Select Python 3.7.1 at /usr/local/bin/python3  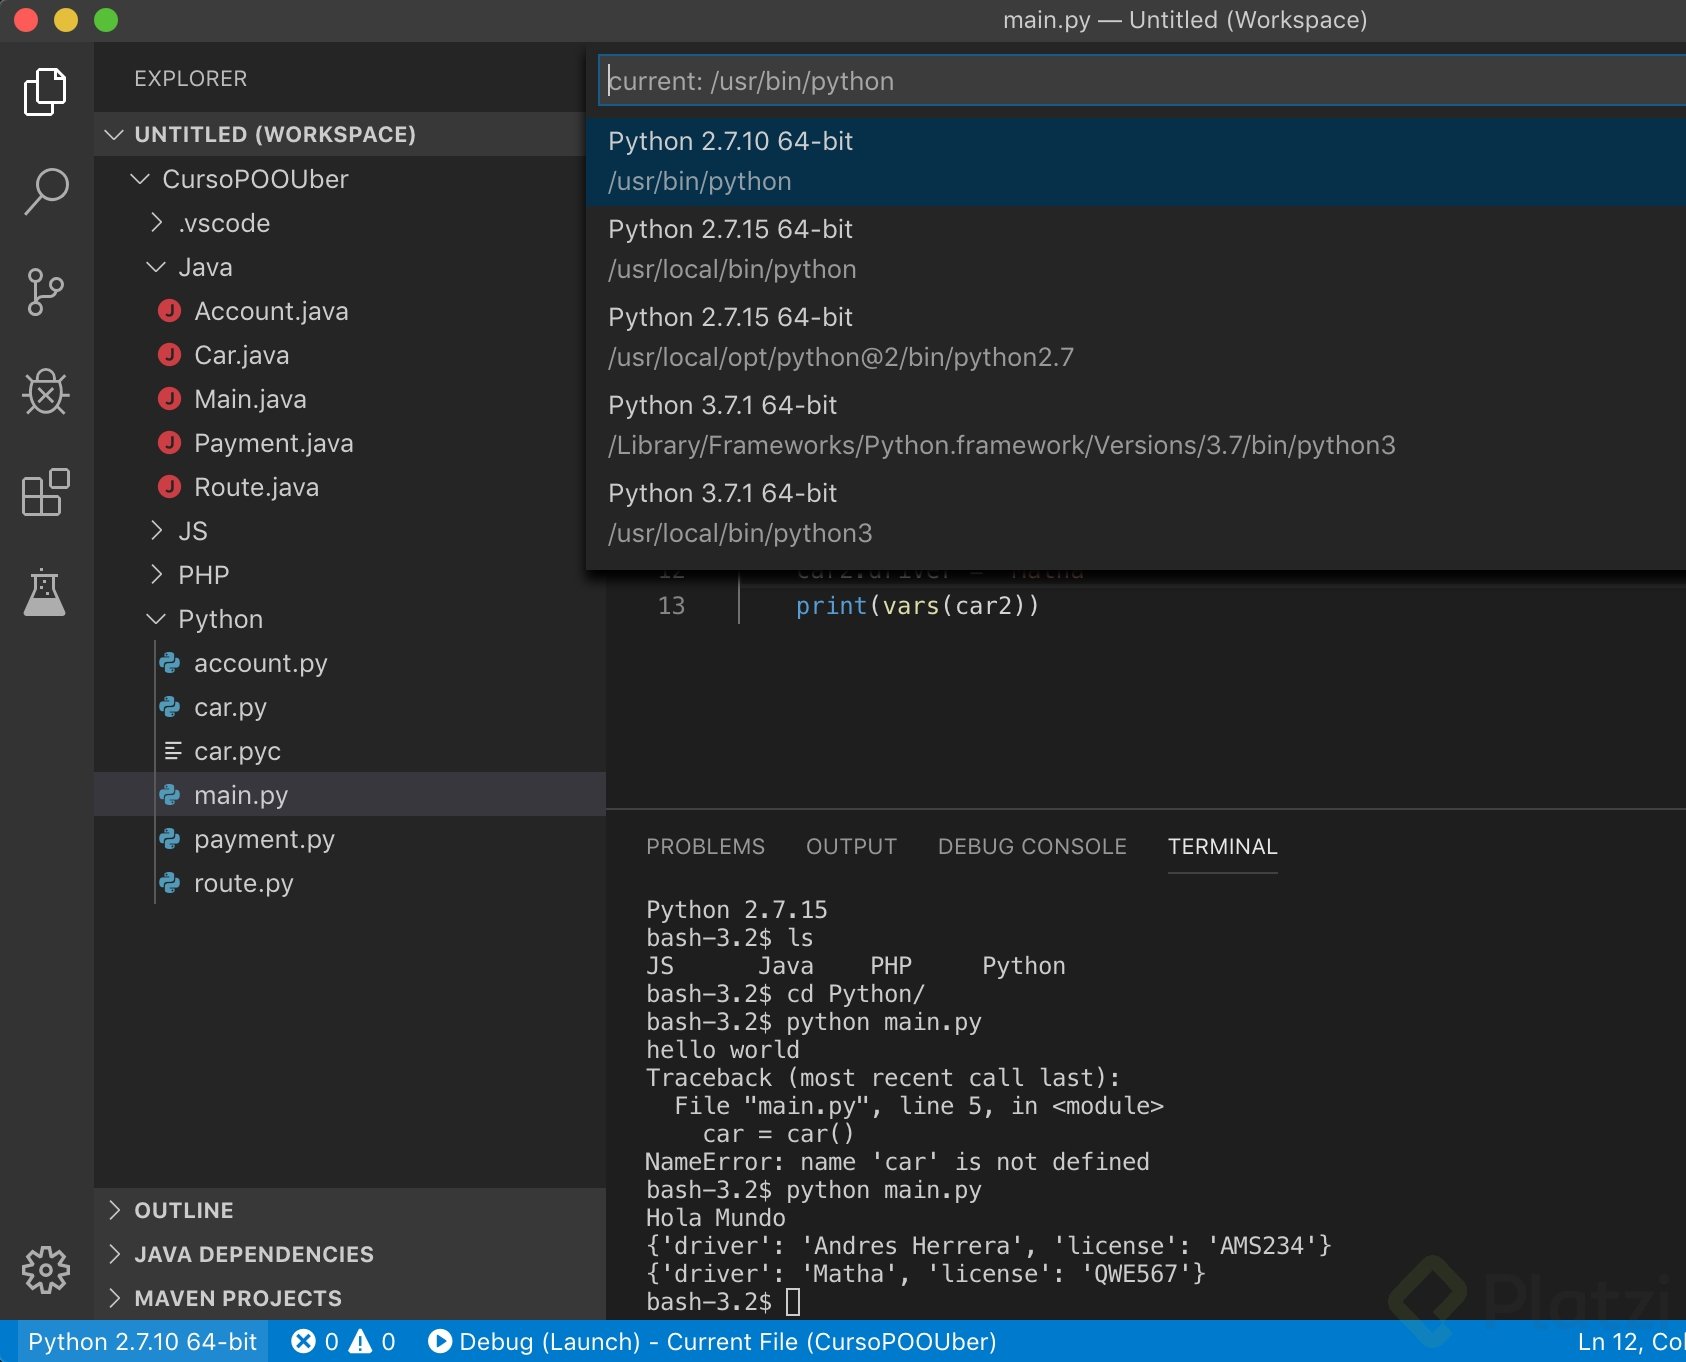[1136, 514]
